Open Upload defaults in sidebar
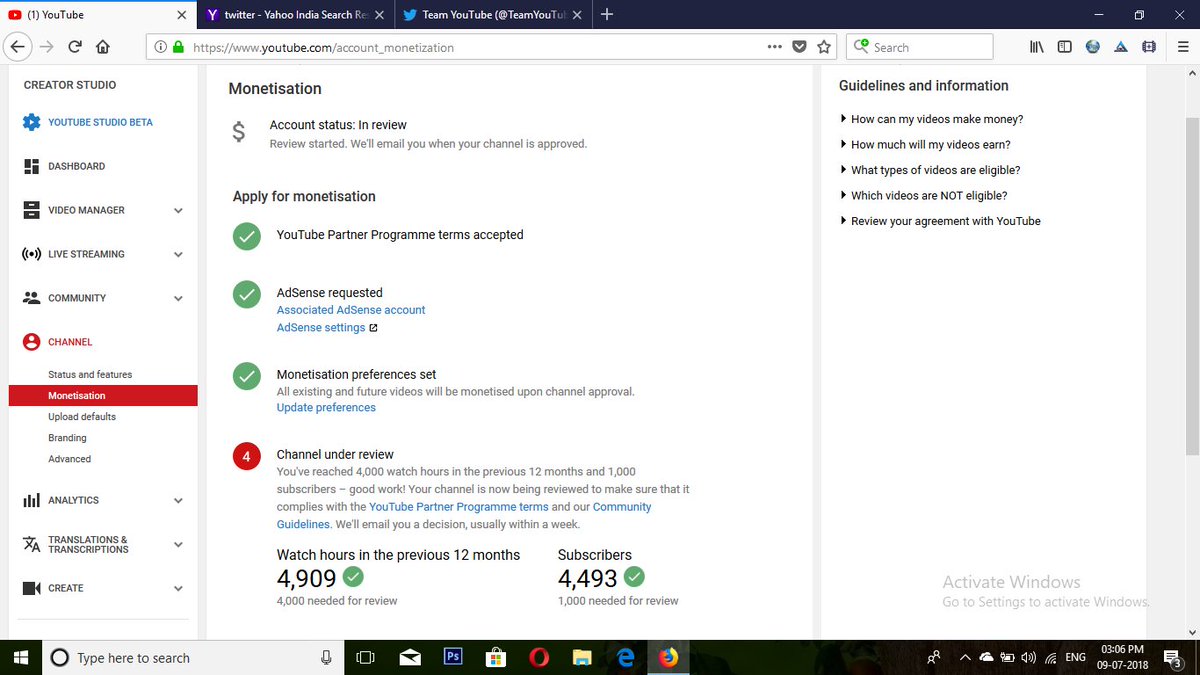Screen dimensions: 1200x675 click(x=82, y=417)
